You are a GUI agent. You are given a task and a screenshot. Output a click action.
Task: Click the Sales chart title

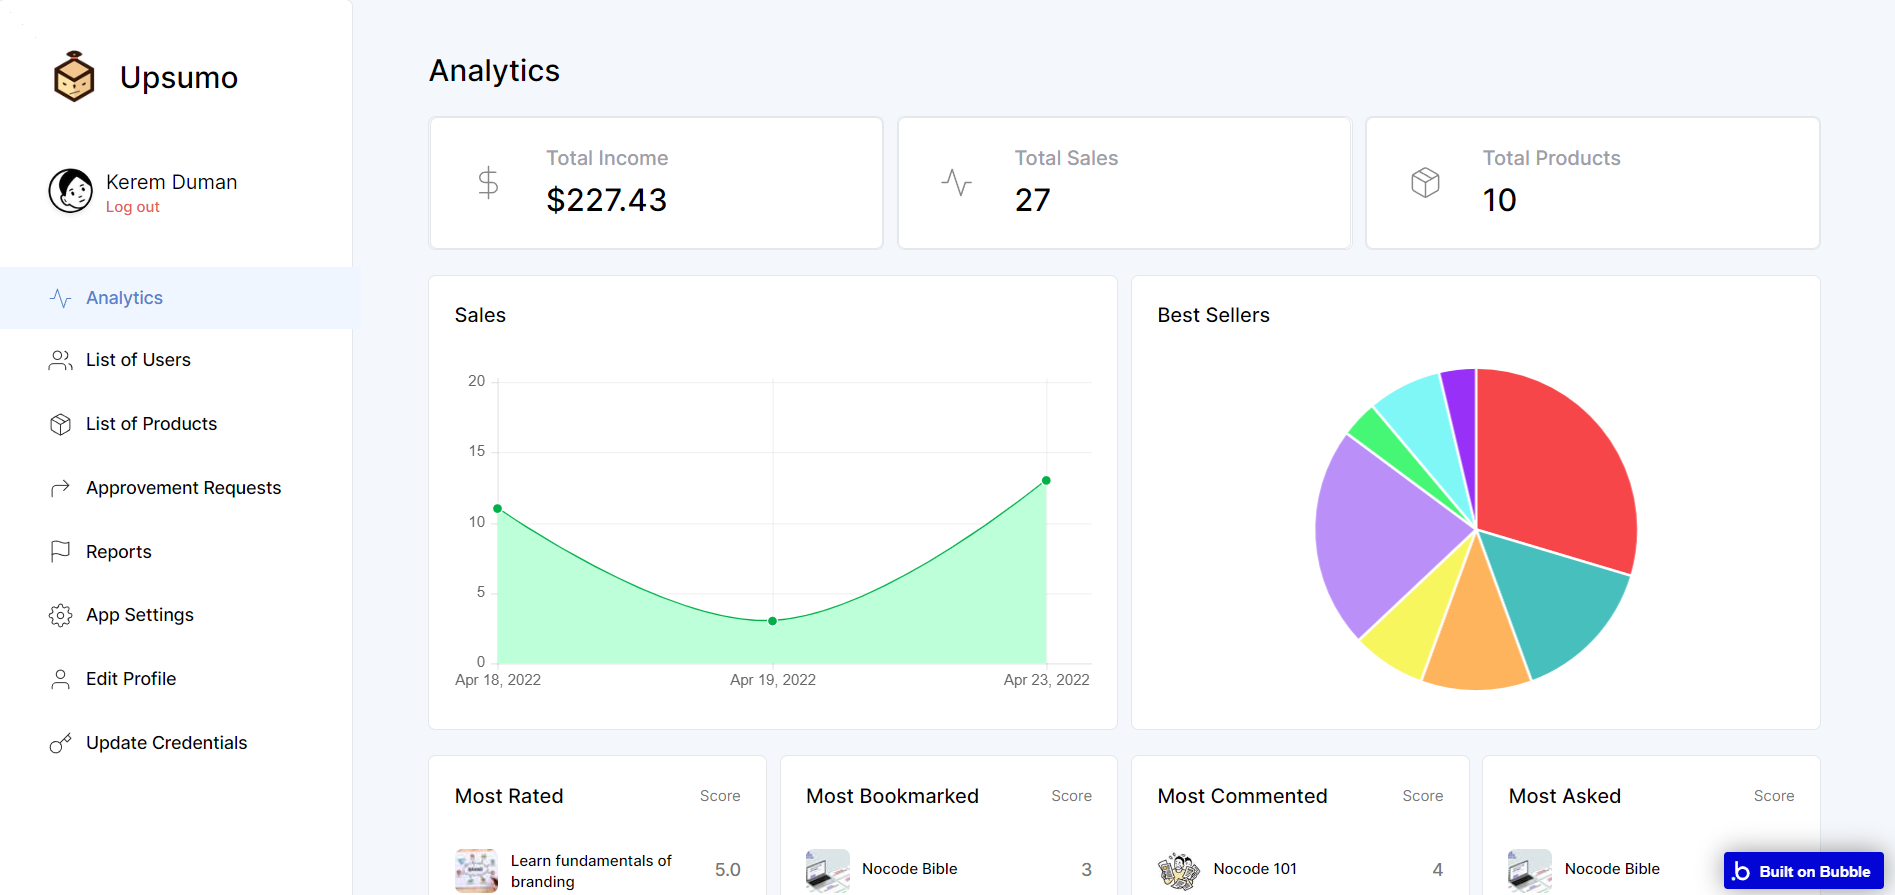tap(480, 315)
